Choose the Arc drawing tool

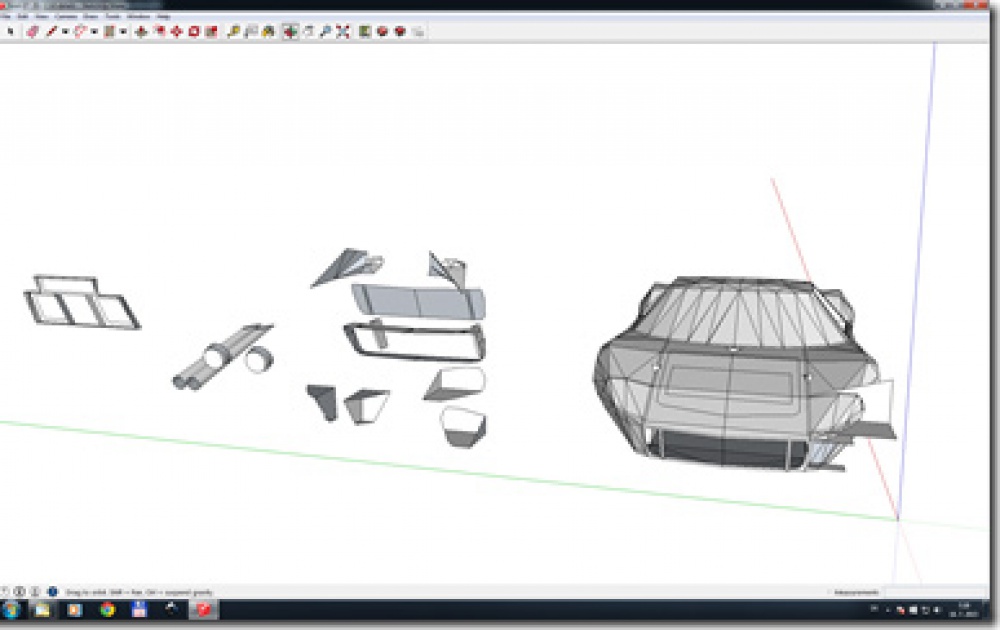click(80, 31)
